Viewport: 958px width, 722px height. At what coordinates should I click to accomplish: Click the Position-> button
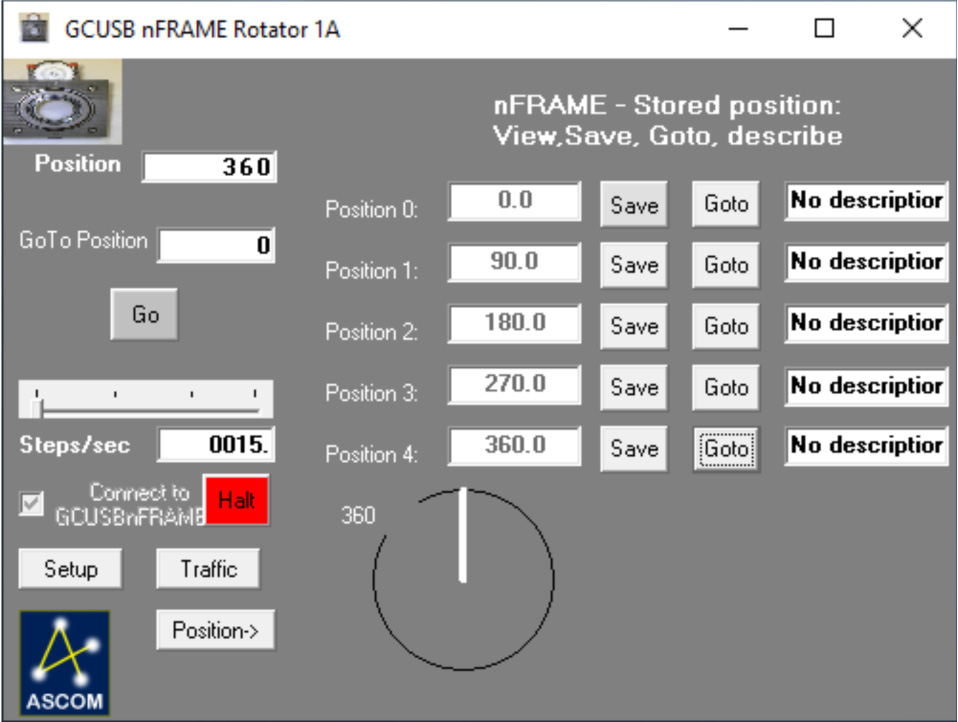[x=215, y=630]
